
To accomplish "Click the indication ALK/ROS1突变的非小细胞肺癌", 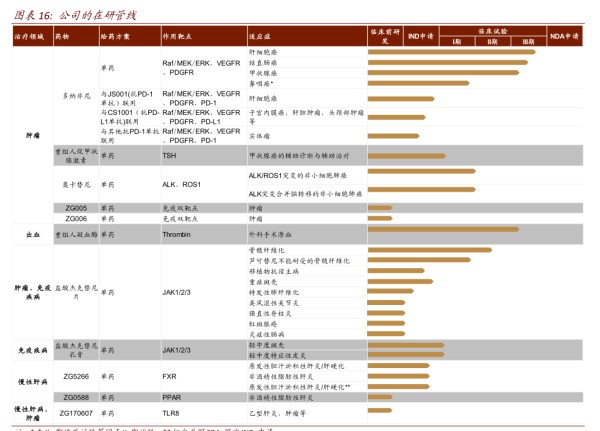I will click(x=298, y=176).
